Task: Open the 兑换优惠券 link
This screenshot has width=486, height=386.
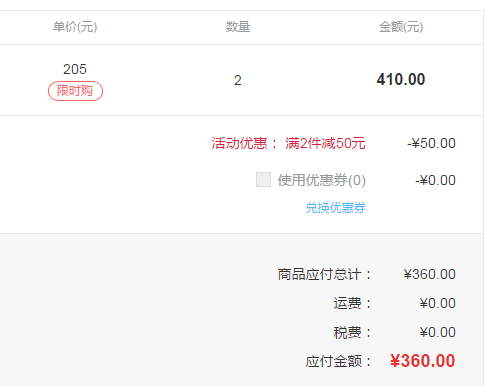Action: pyautogui.click(x=336, y=208)
